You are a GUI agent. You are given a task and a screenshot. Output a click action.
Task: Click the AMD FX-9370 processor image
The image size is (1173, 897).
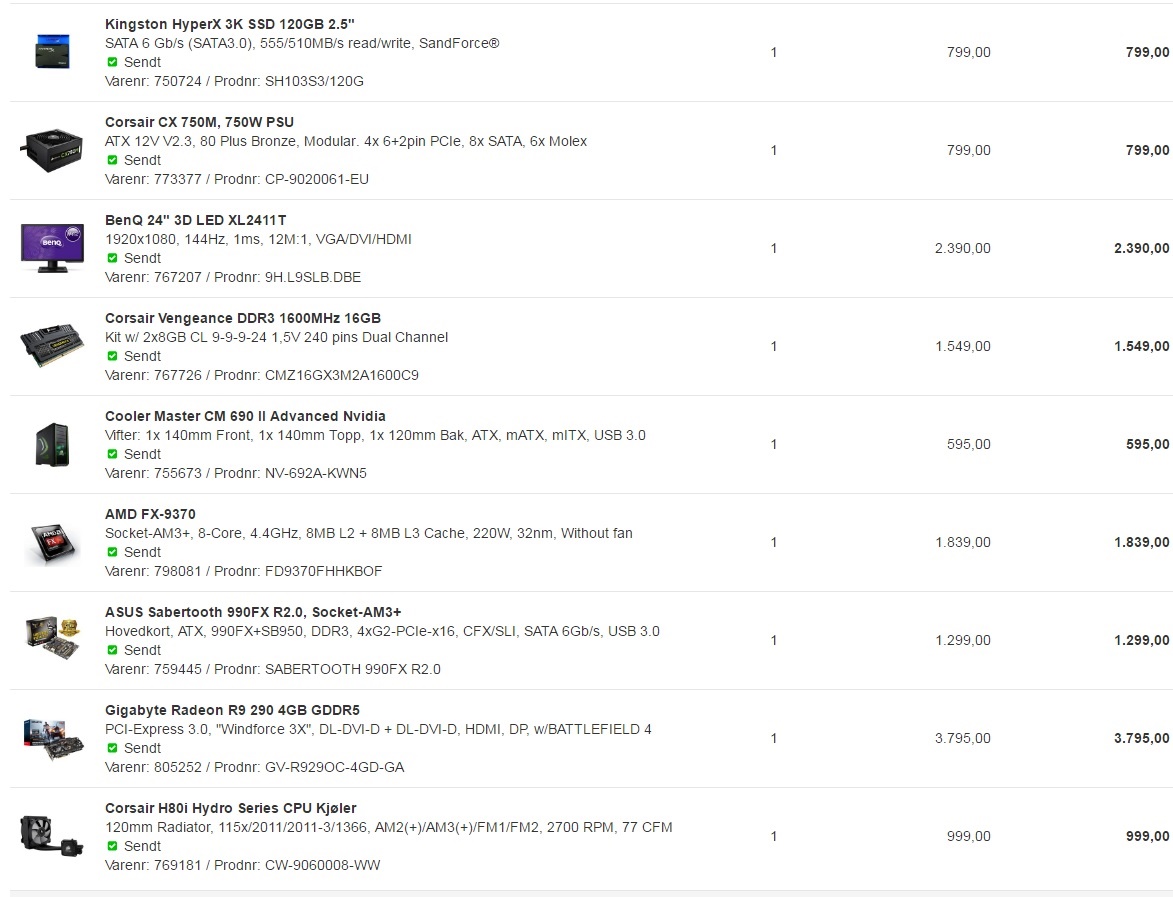point(52,542)
